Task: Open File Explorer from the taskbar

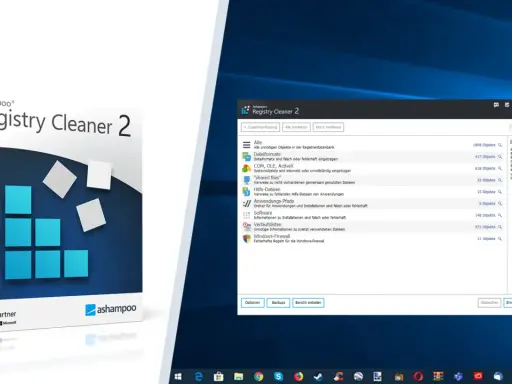Action: point(238,377)
